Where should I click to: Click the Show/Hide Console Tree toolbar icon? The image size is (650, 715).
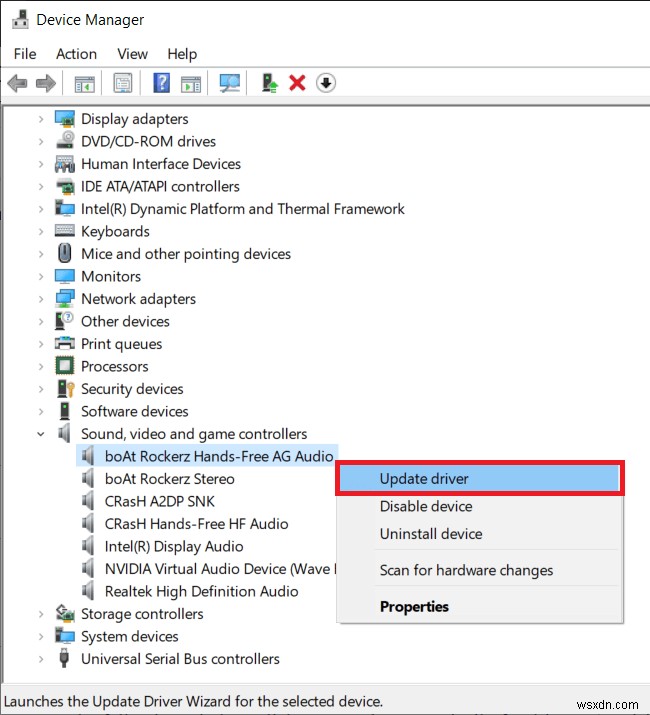84,83
